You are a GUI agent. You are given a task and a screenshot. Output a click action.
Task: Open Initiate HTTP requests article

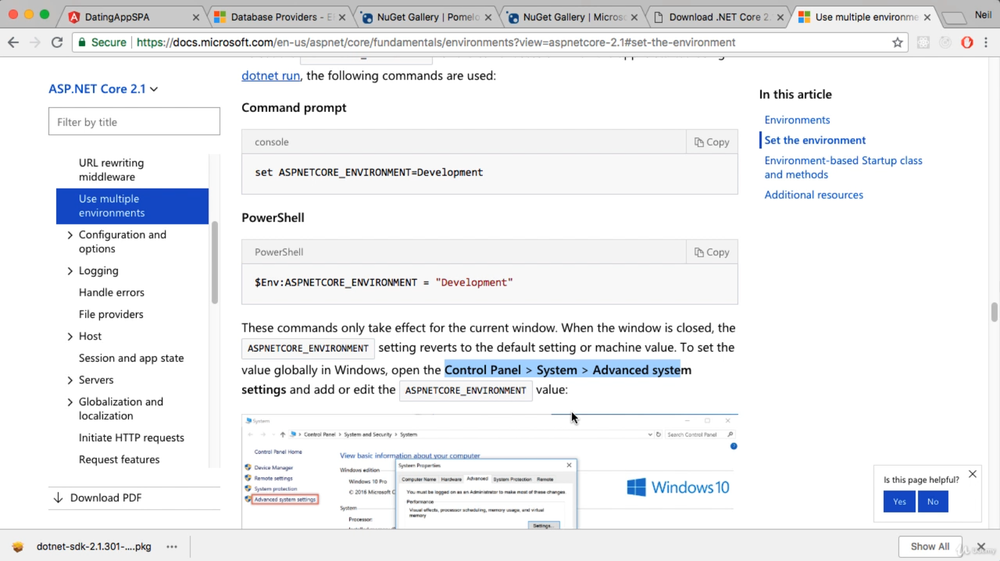pos(131,438)
